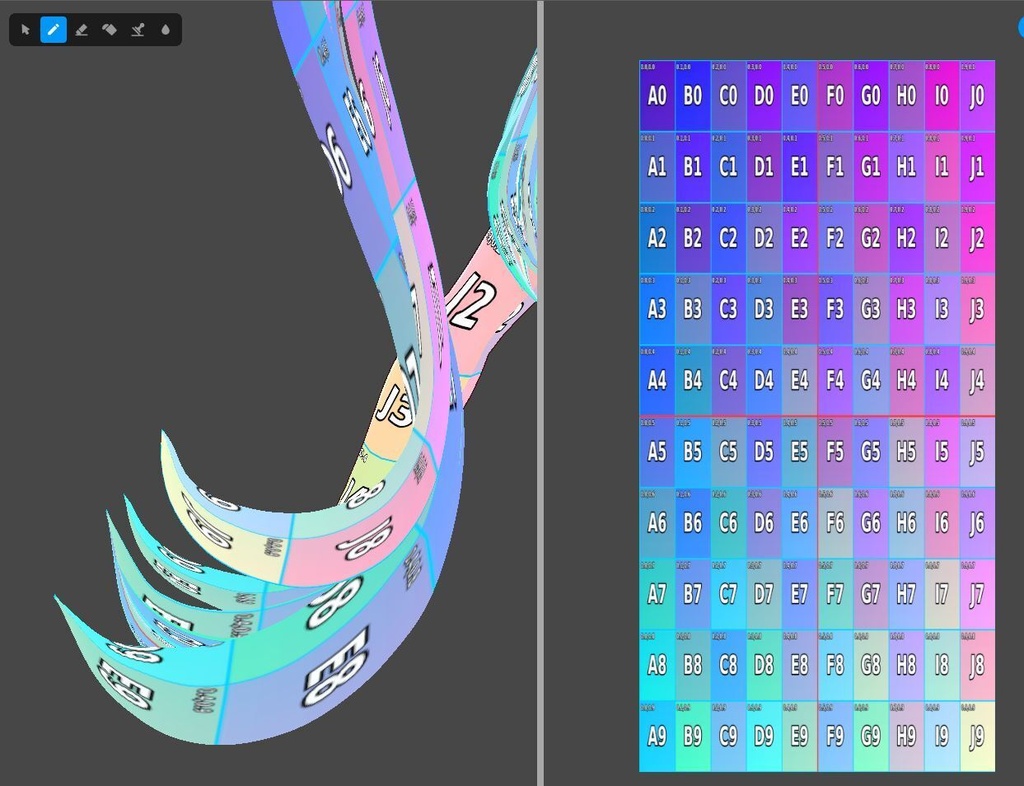Click cell J0 in the UV grid
This screenshot has height=786, width=1024.
coord(977,97)
